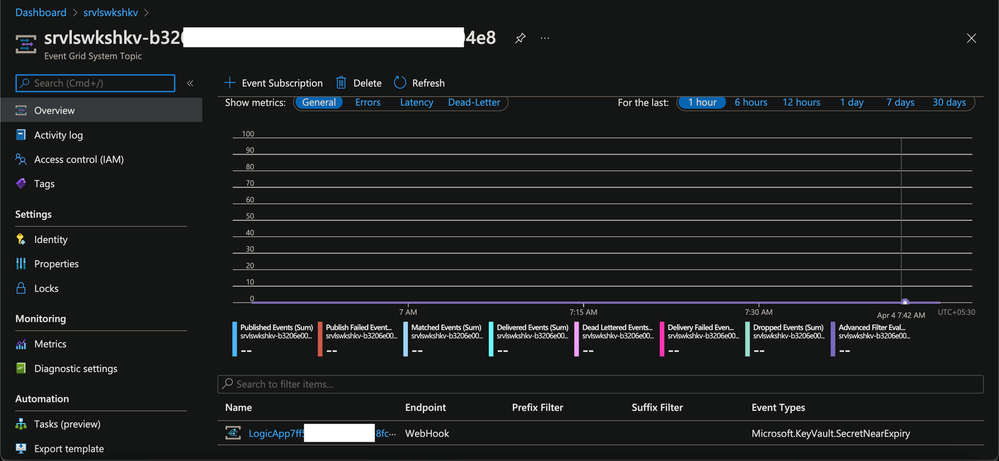
Task: Click the Locks padlock icon
Action: (x=21, y=288)
